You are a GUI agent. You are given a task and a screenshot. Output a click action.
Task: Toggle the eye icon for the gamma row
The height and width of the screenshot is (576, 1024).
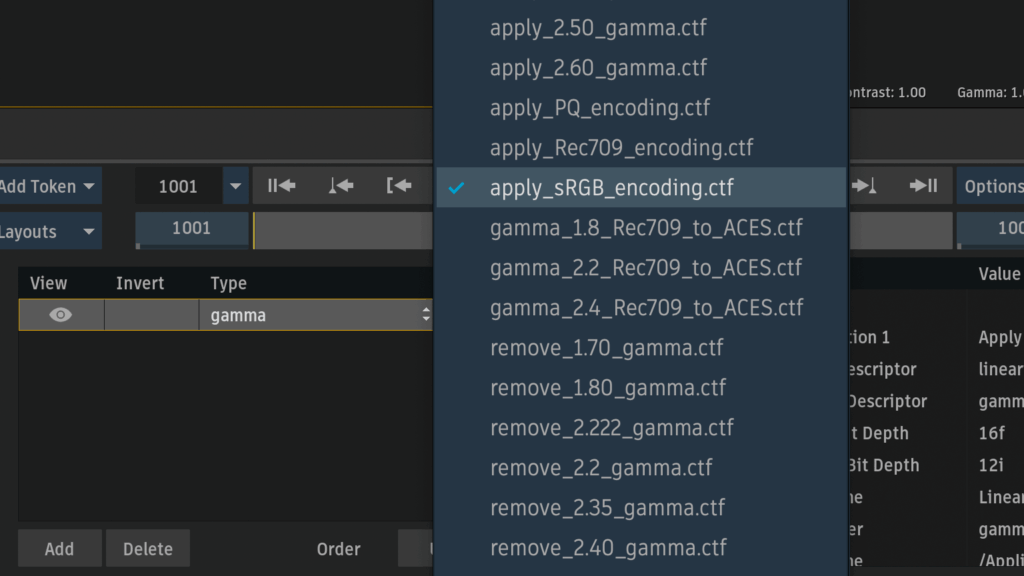(x=60, y=315)
